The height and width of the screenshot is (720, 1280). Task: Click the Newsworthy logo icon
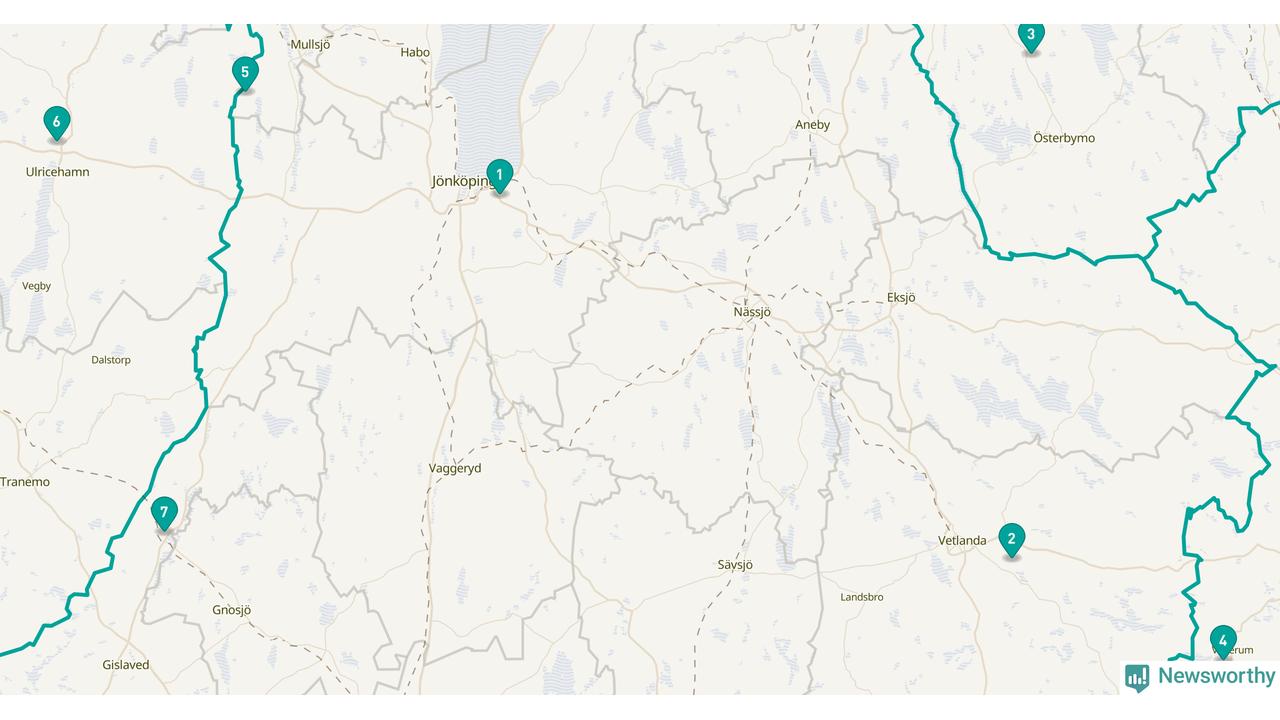pyautogui.click(x=1137, y=678)
